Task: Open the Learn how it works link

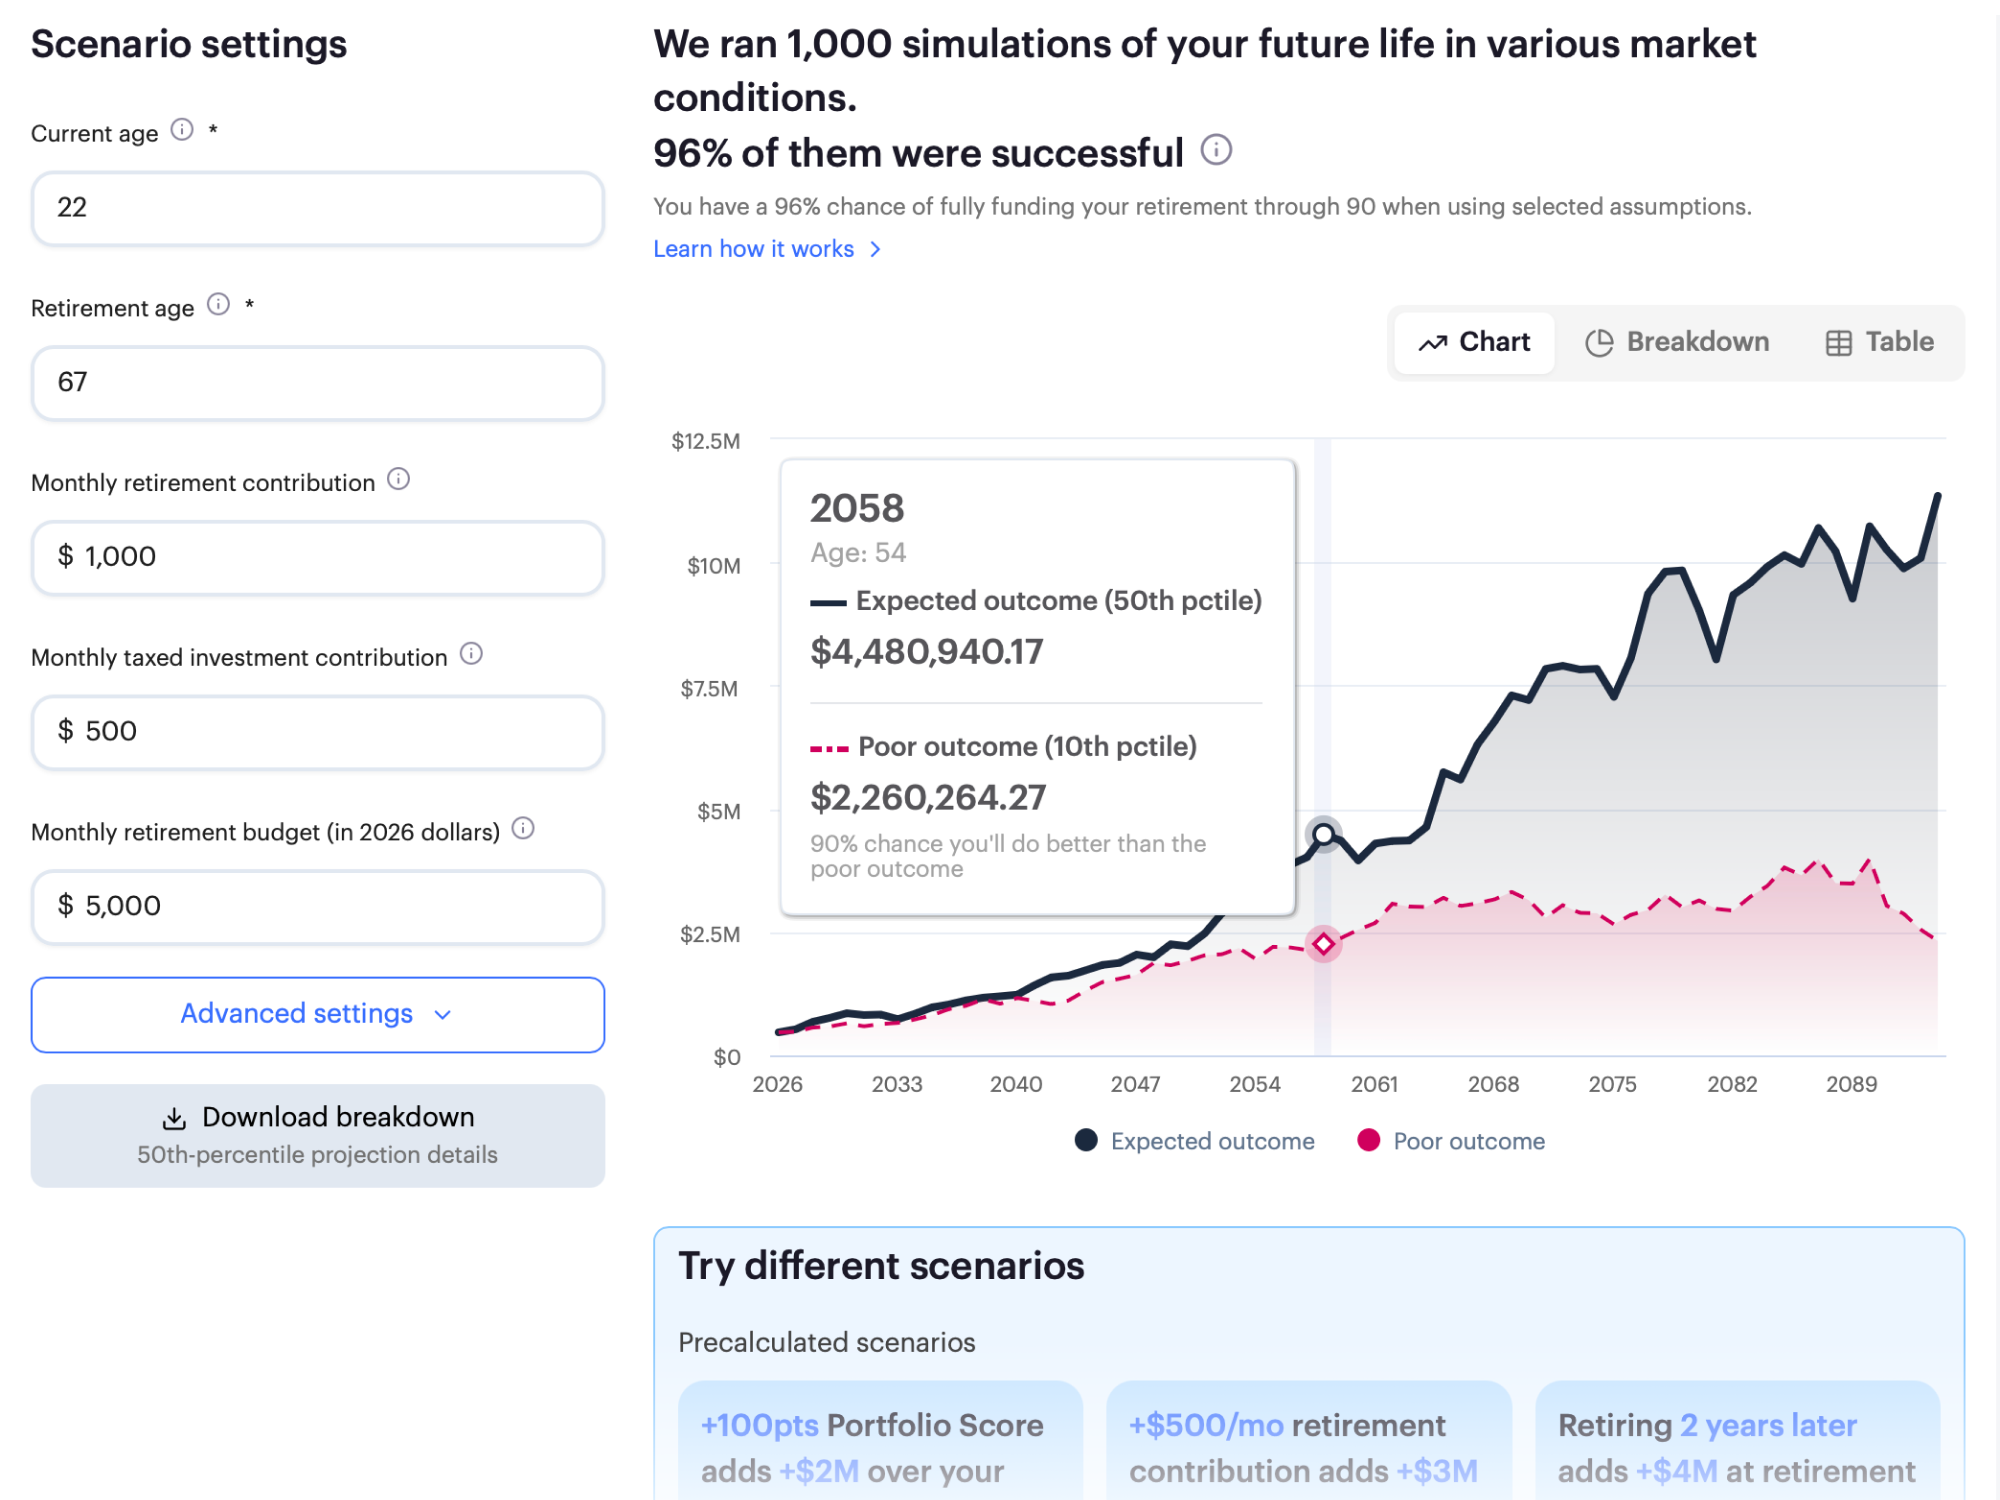Action: click(754, 248)
